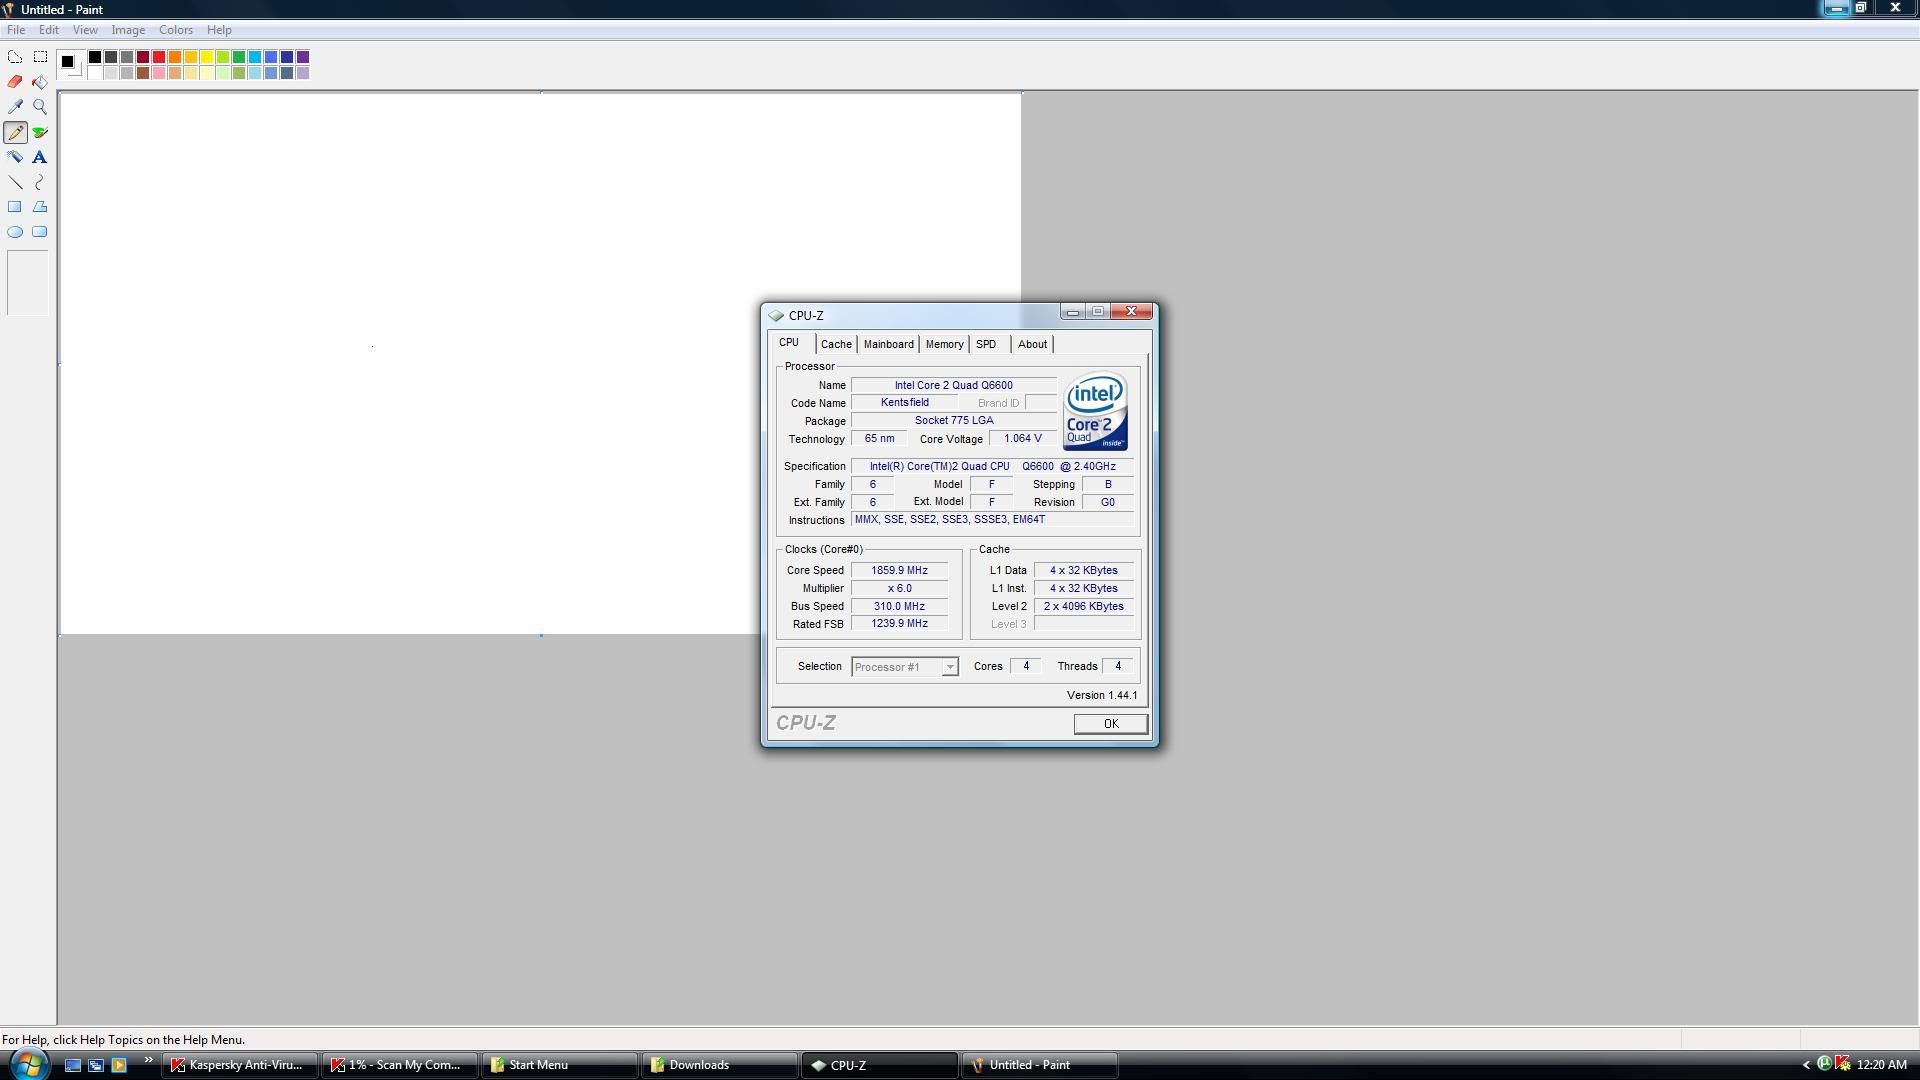
Task: Select the pink color swatch
Action: coord(159,73)
